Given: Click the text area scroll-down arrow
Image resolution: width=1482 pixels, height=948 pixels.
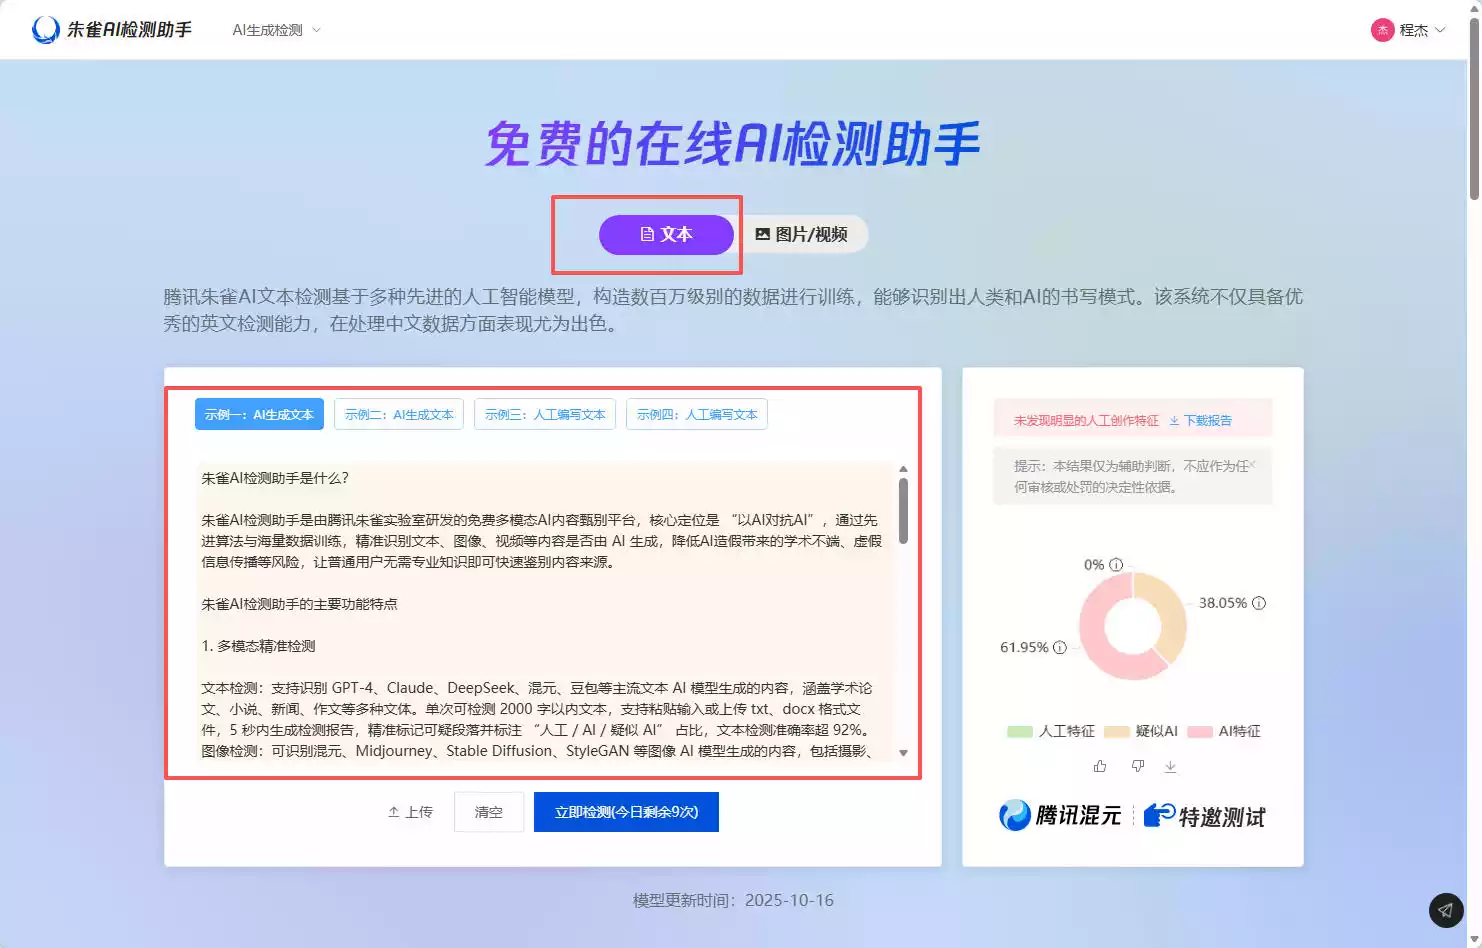Looking at the screenshot, I should click(x=903, y=753).
